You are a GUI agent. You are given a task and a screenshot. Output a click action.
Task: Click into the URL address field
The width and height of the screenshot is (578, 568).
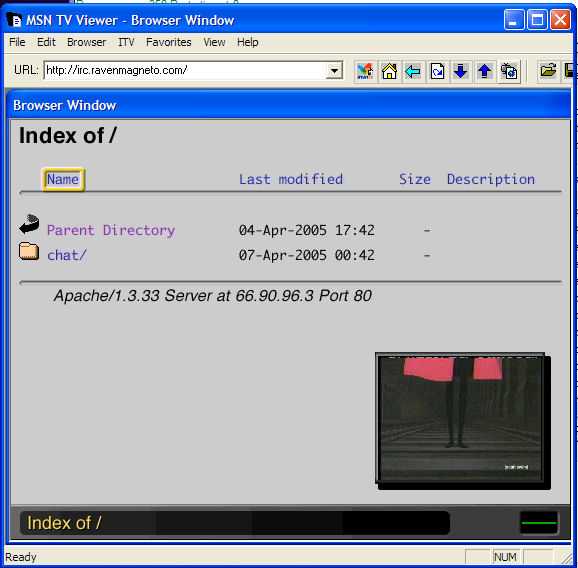(x=185, y=70)
